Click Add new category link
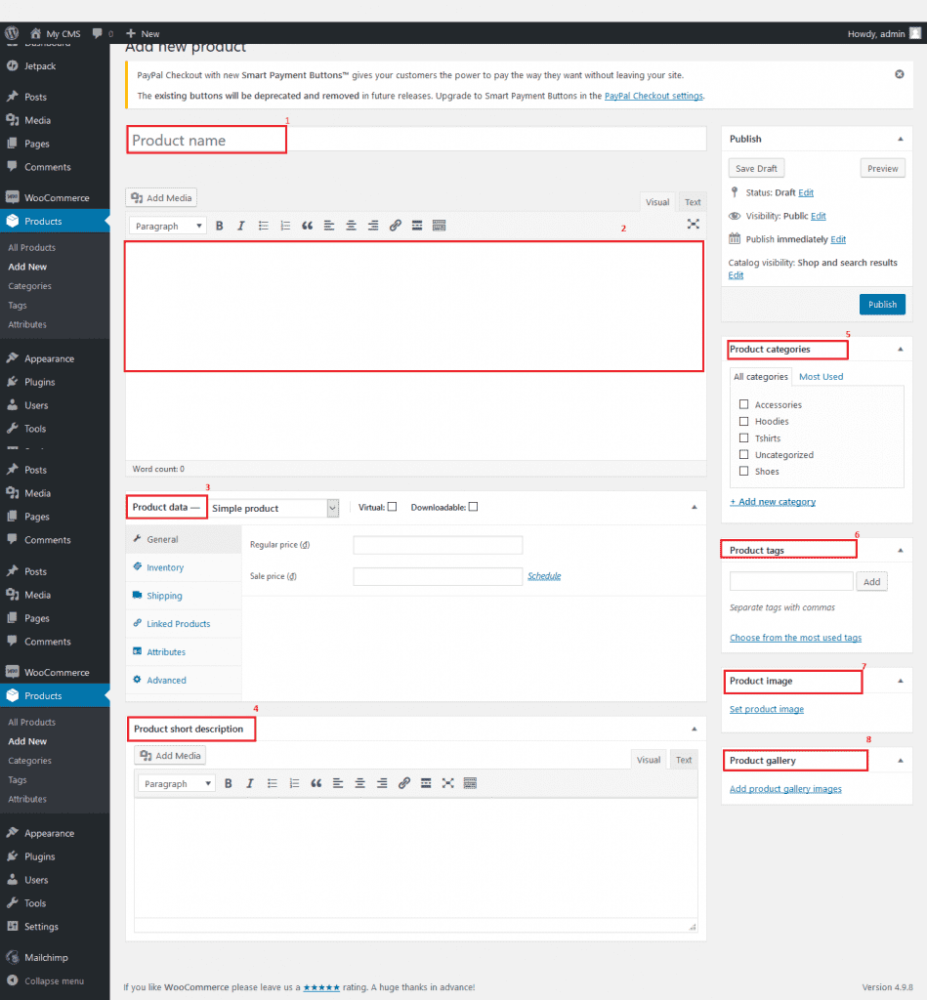 [773, 502]
